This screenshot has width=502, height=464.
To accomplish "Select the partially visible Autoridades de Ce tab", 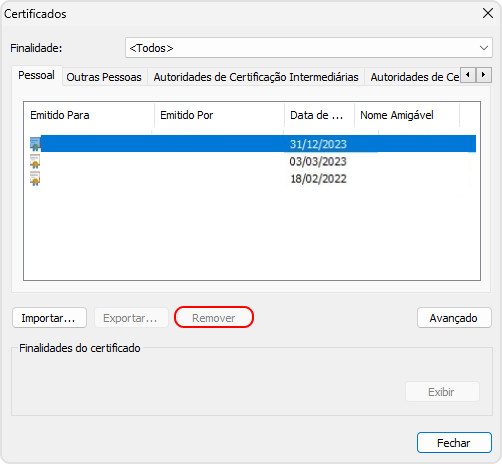I will pos(413,77).
